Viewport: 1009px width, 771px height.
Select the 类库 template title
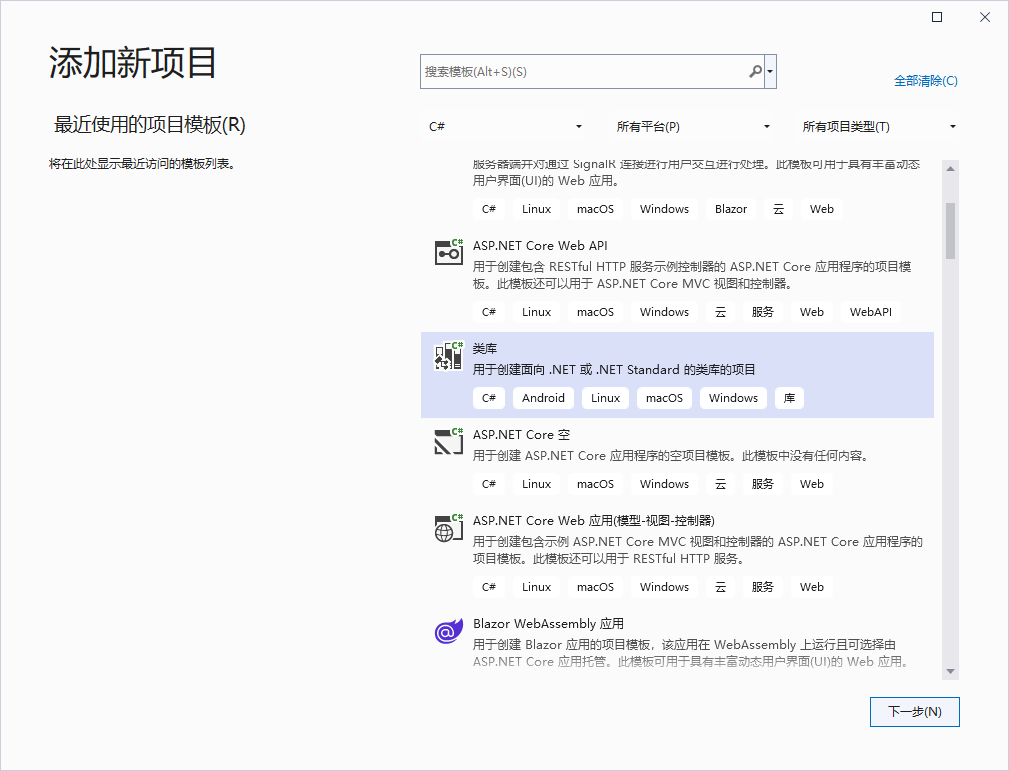click(x=485, y=348)
